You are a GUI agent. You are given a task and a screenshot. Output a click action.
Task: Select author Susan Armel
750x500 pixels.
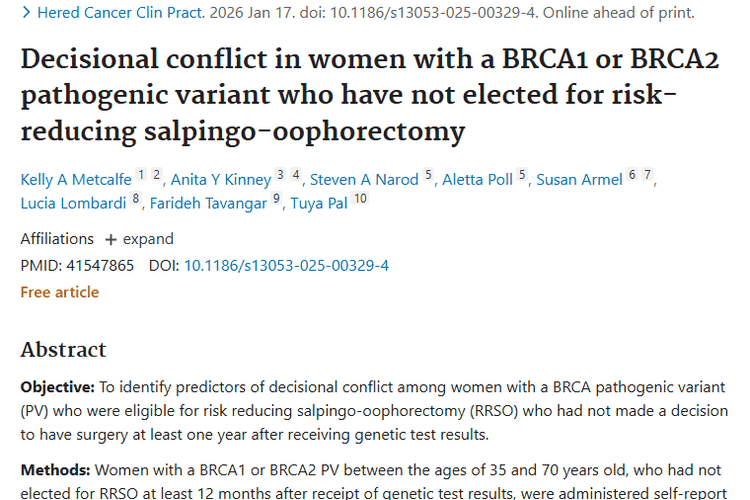point(579,180)
